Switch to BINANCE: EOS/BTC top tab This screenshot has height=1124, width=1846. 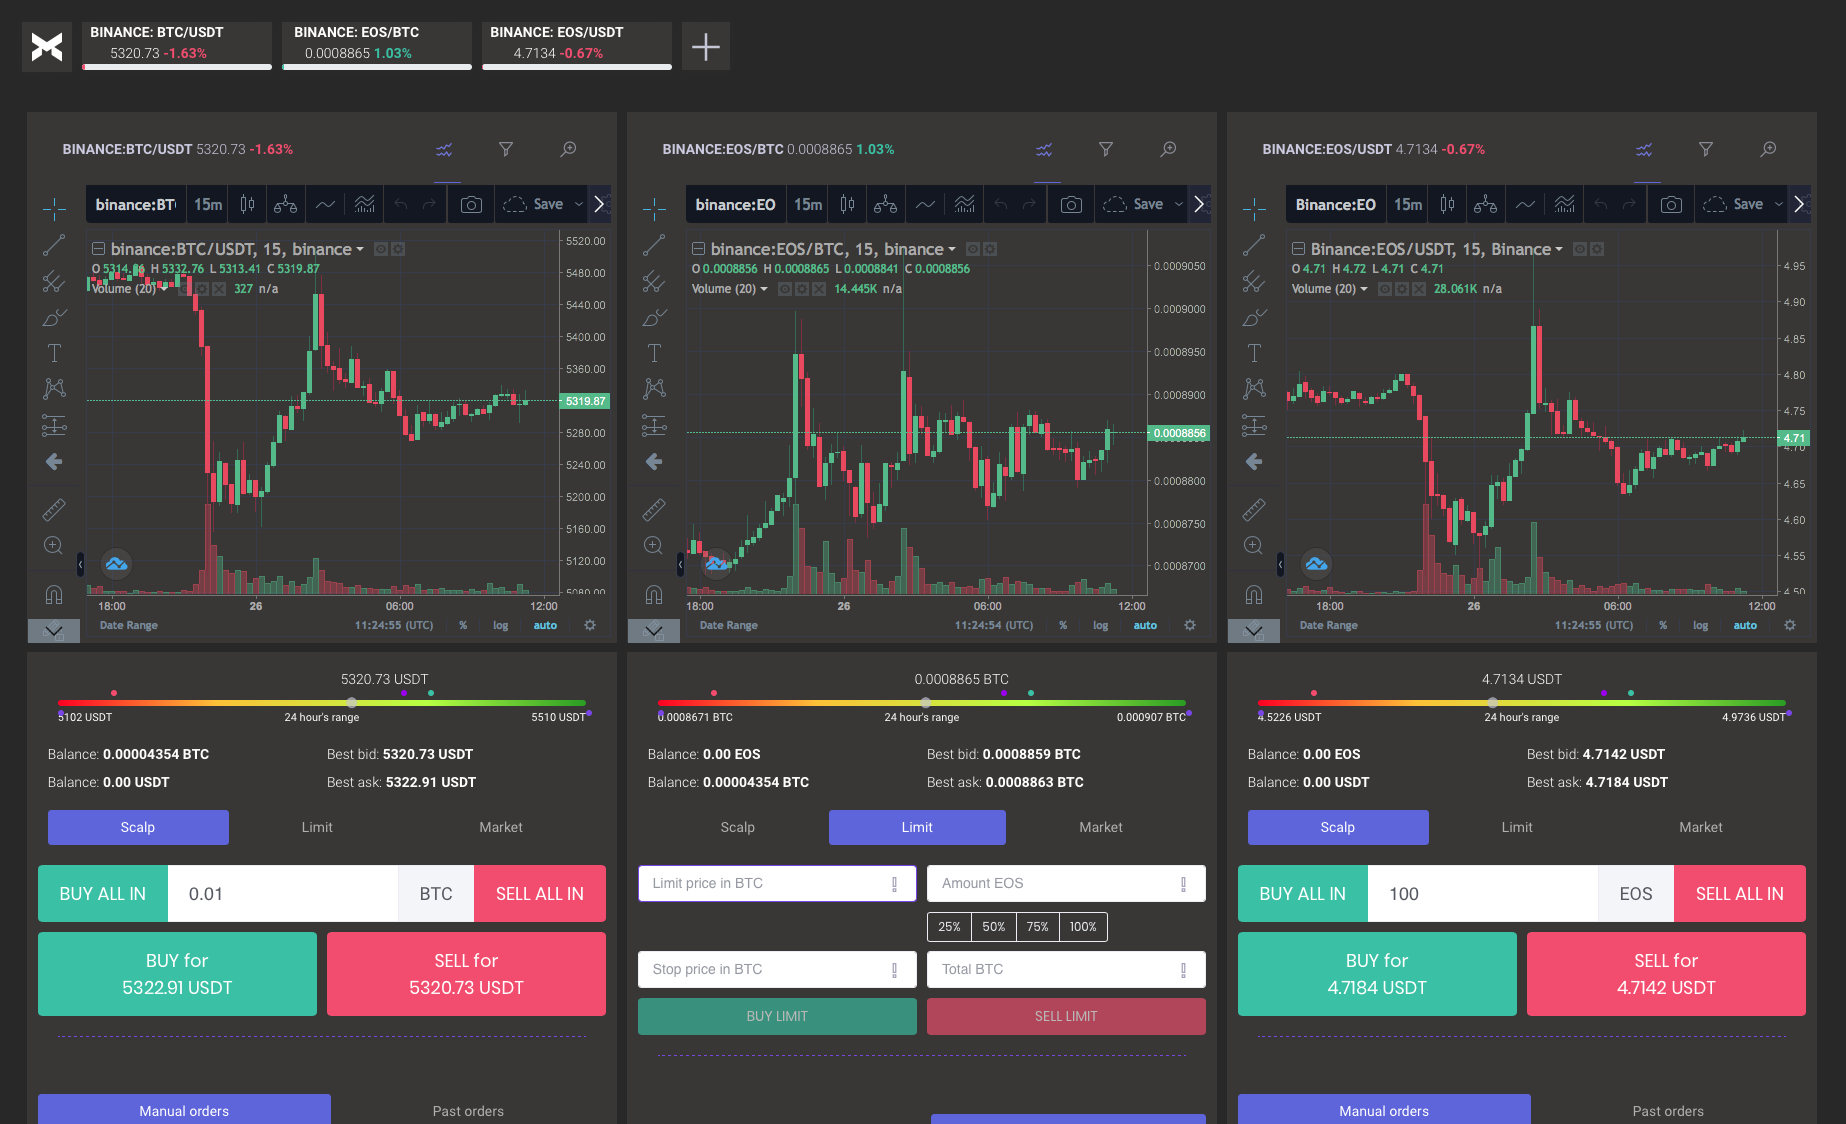click(377, 46)
